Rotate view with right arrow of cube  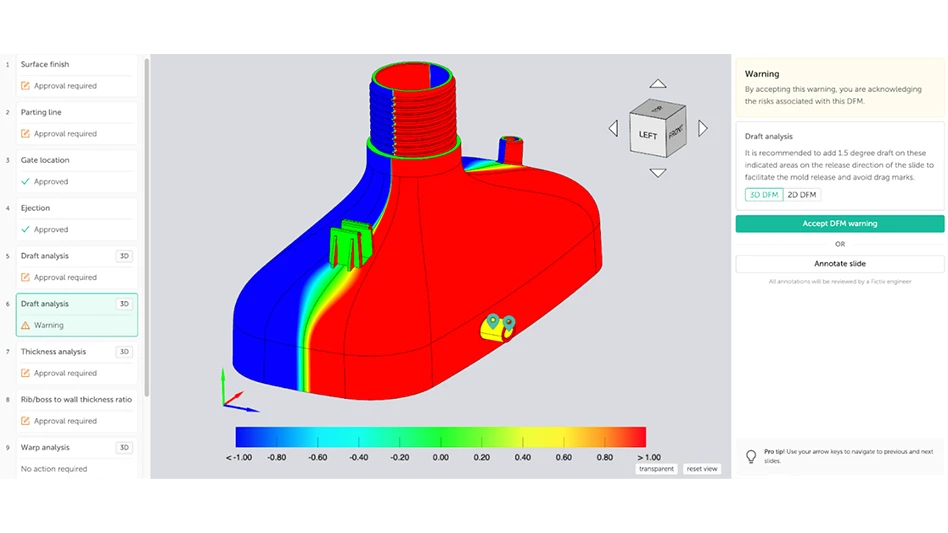[x=702, y=128]
